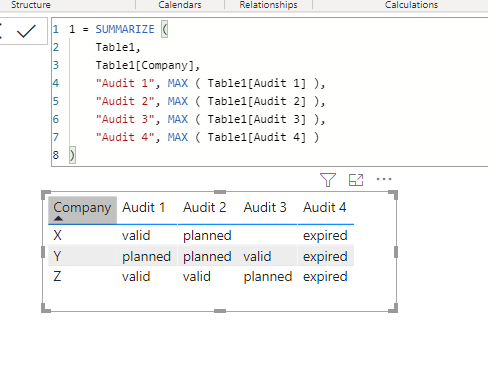Select planned Audit 3 cell in row Z
This screenshot has height=390, width=488.
click(268, 277)
